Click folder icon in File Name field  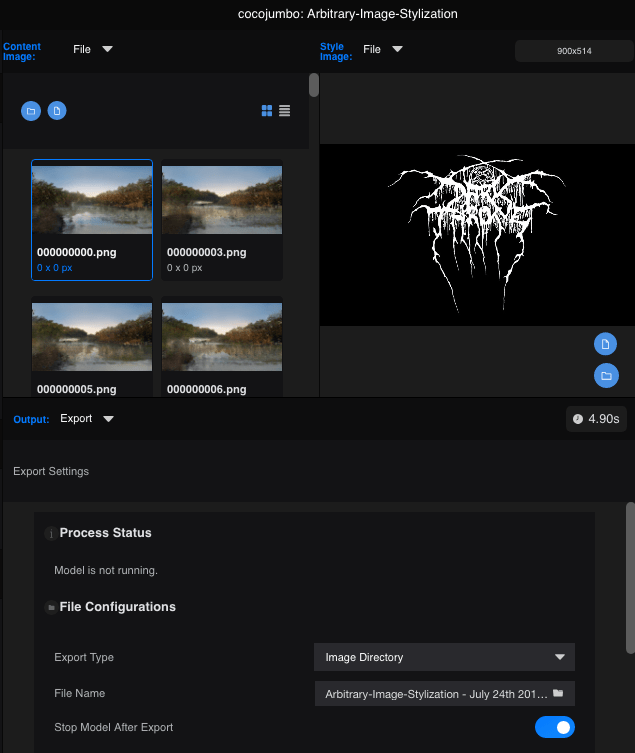[x=558, y=693]
